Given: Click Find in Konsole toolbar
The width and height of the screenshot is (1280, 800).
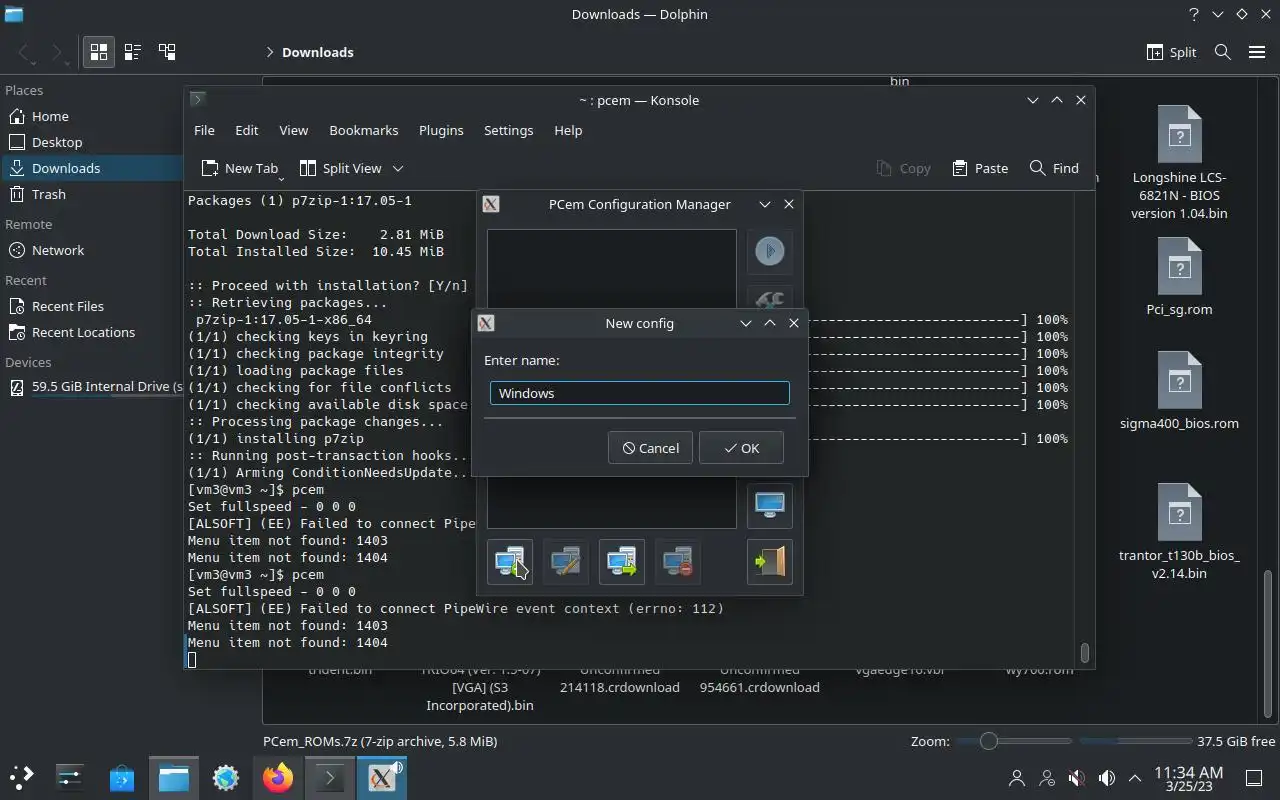Looking at the screenshot, I should point(1054,168).
